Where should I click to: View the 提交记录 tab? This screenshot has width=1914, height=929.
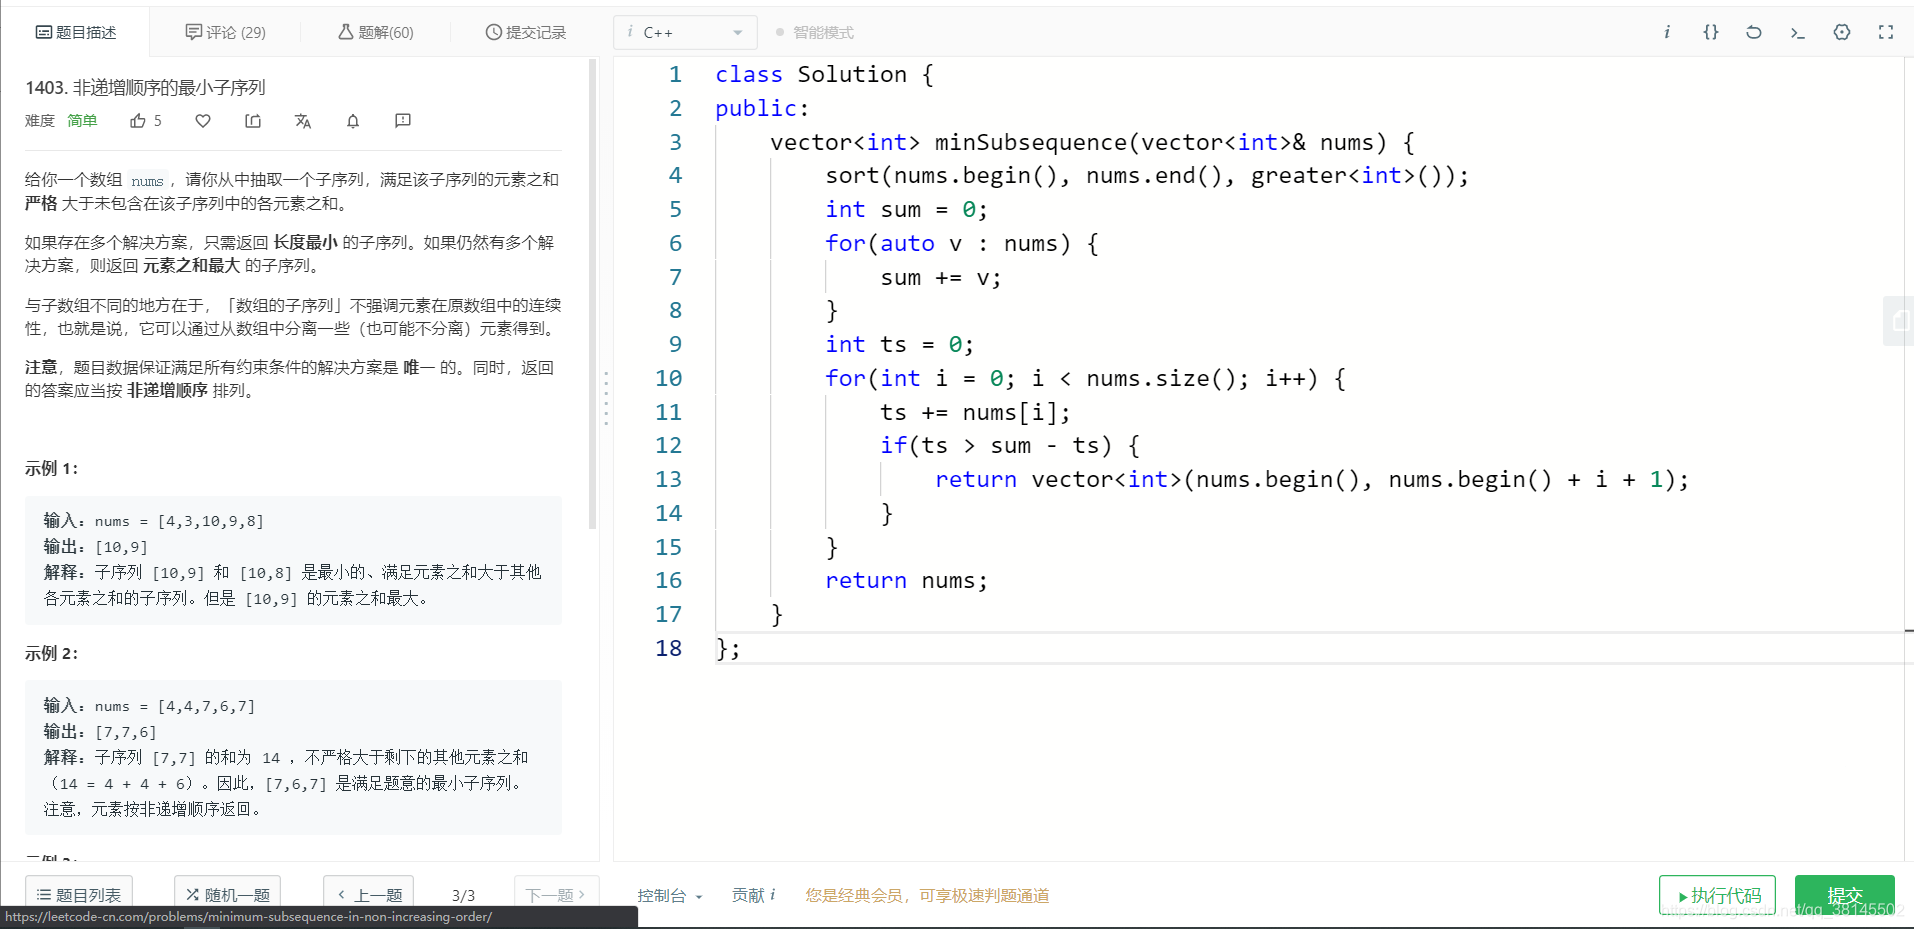pos(526,32)
